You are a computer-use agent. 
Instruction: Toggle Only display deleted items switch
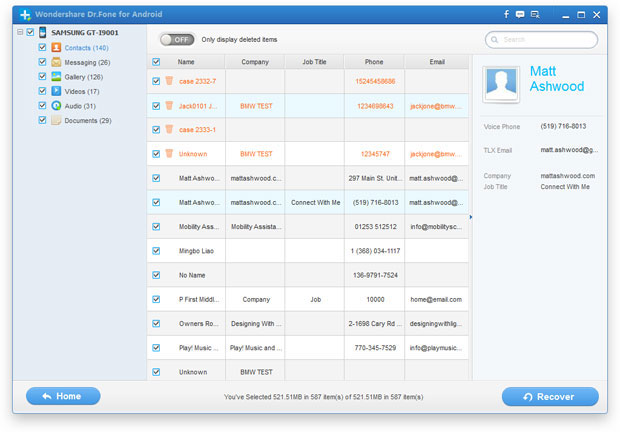coord(177,40)
